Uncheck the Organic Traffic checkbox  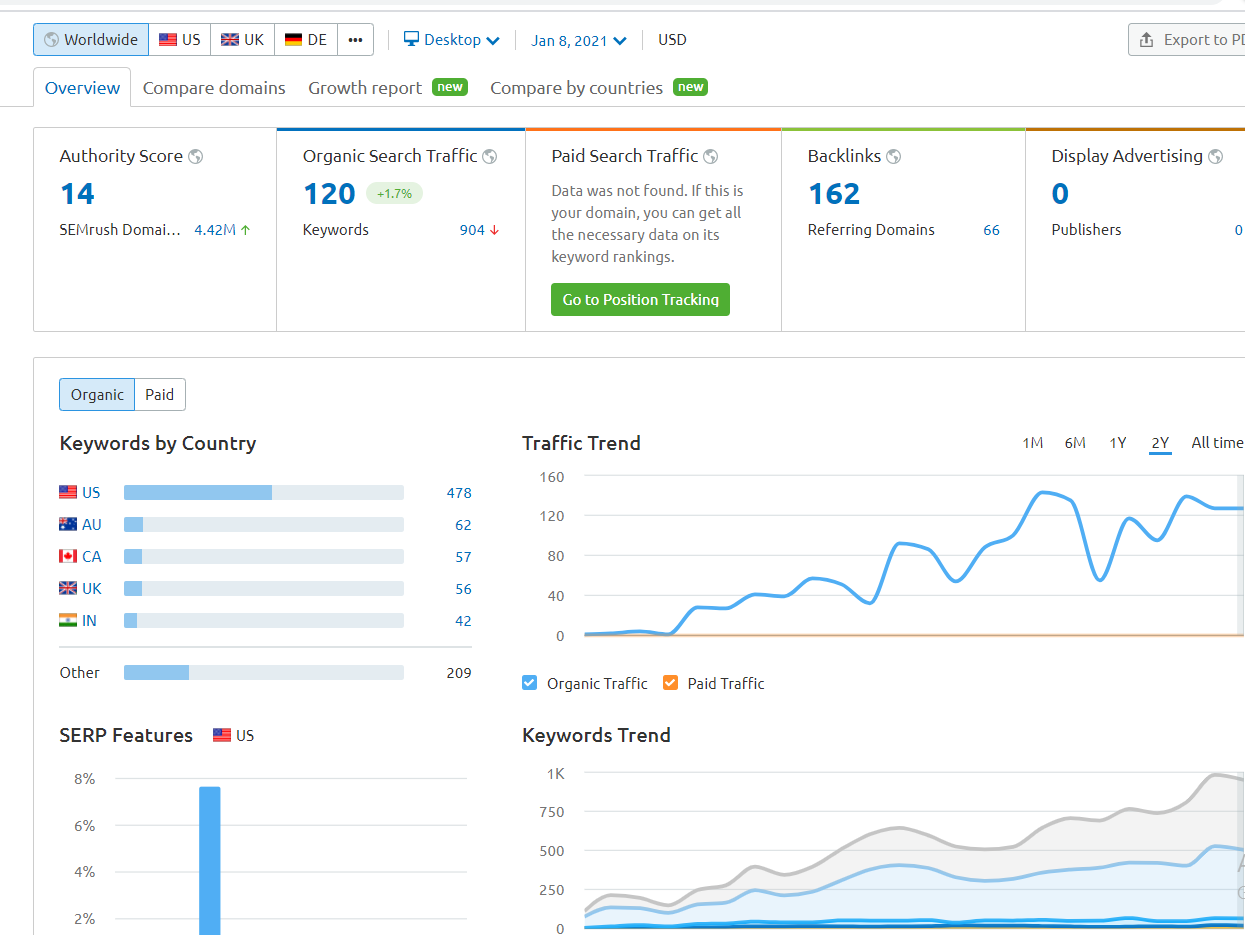pos(530,683)
